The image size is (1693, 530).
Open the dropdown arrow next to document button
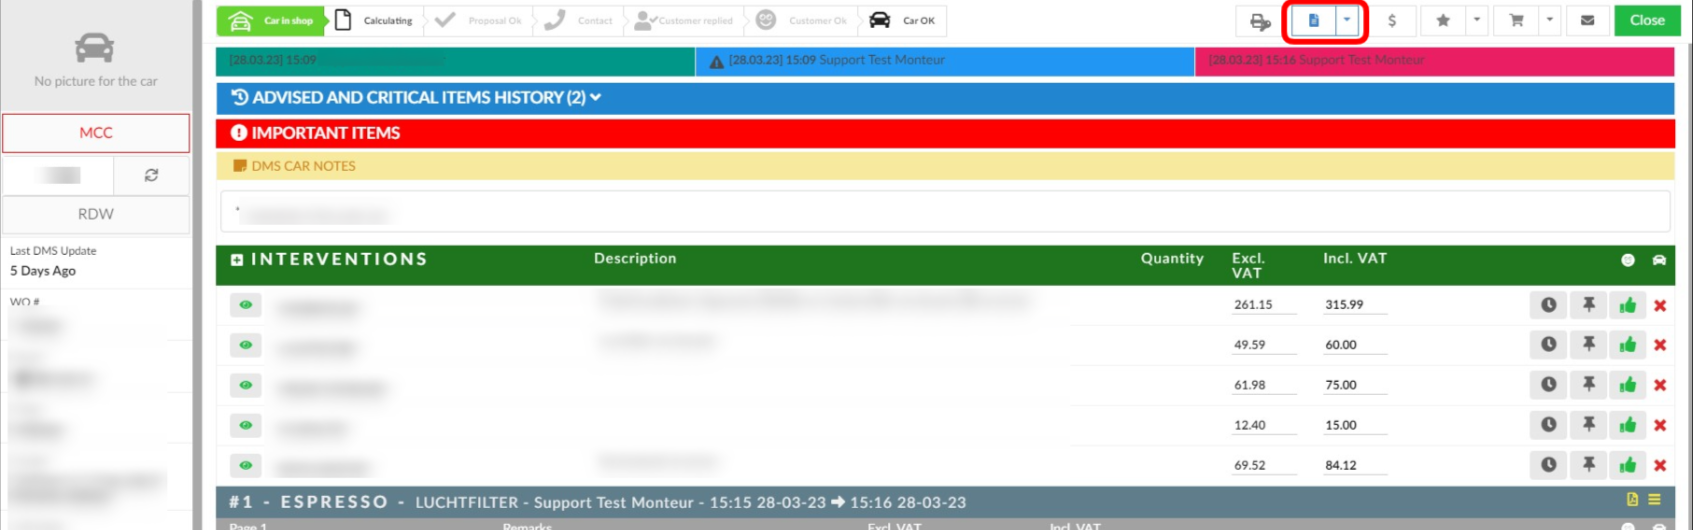click(x=1347, y=21)
